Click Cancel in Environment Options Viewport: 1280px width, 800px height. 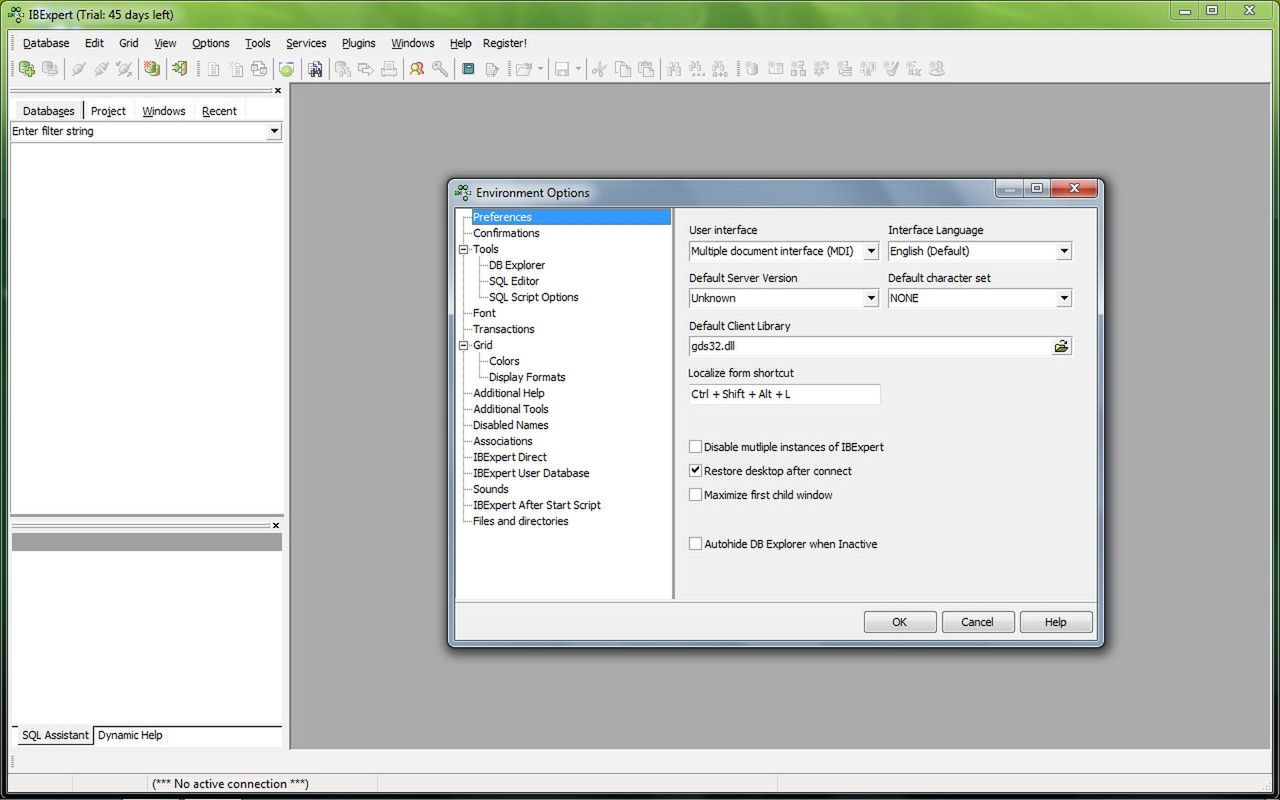pos(978,622)
